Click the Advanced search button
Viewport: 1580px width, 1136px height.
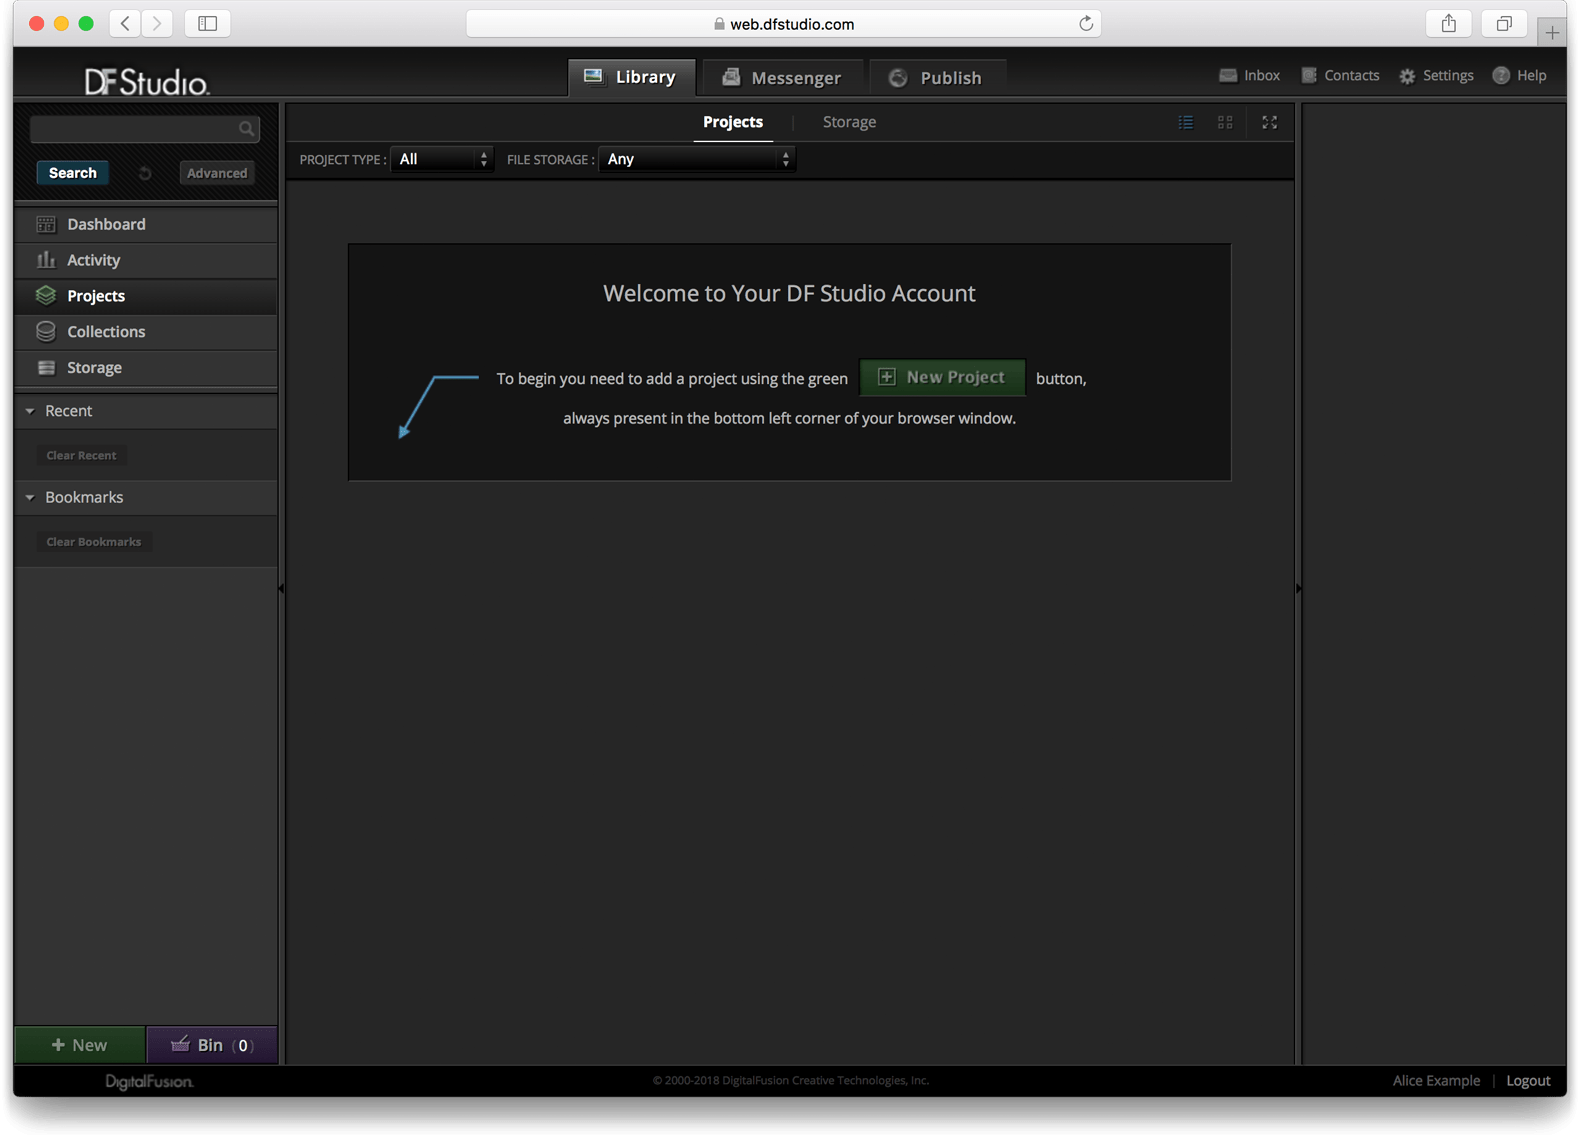click(217, 173)
